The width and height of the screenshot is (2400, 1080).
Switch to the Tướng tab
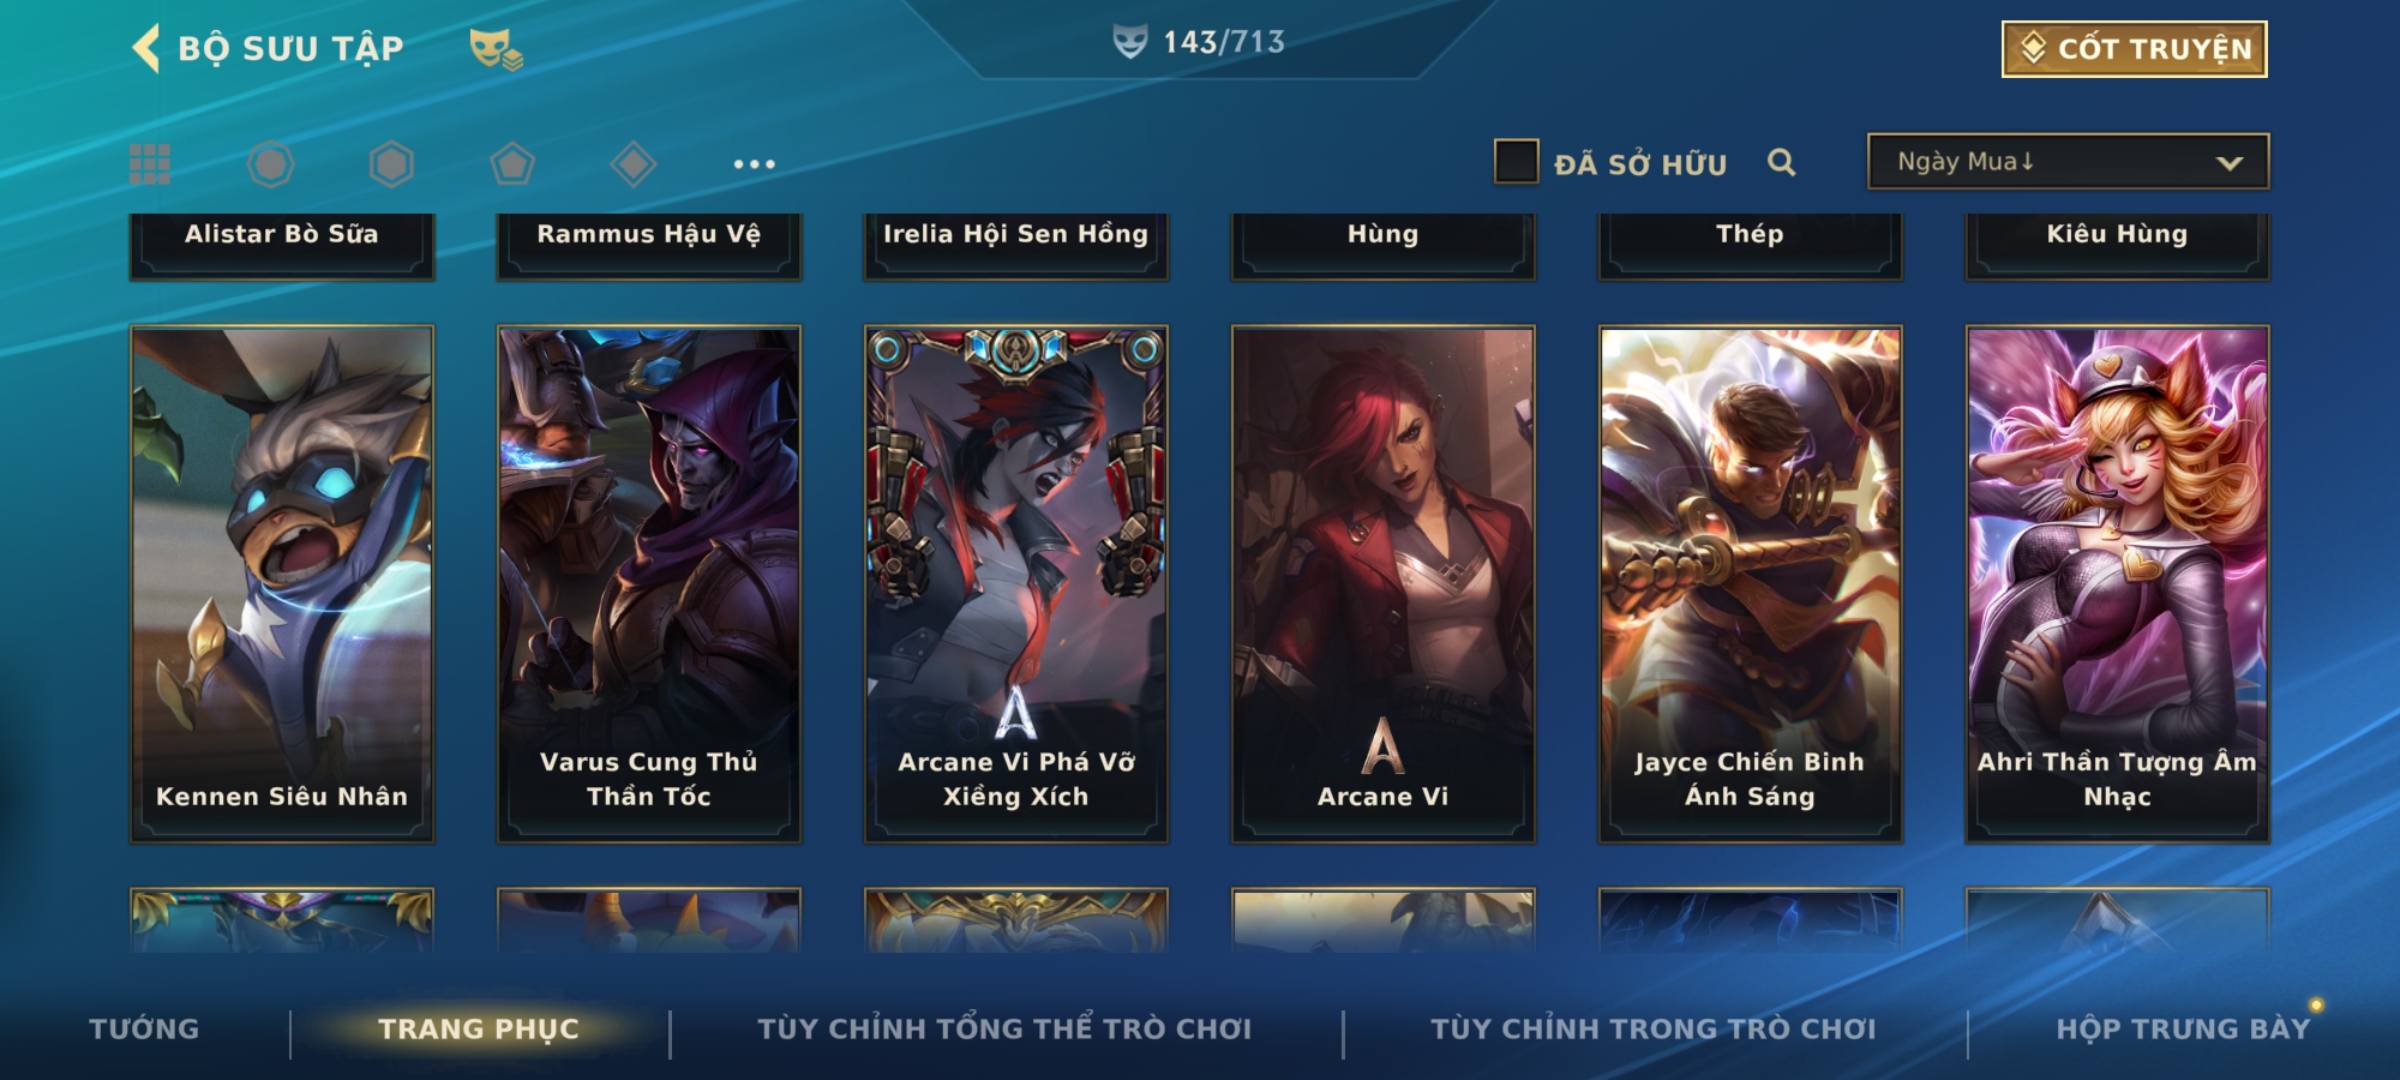(144, 1028)
